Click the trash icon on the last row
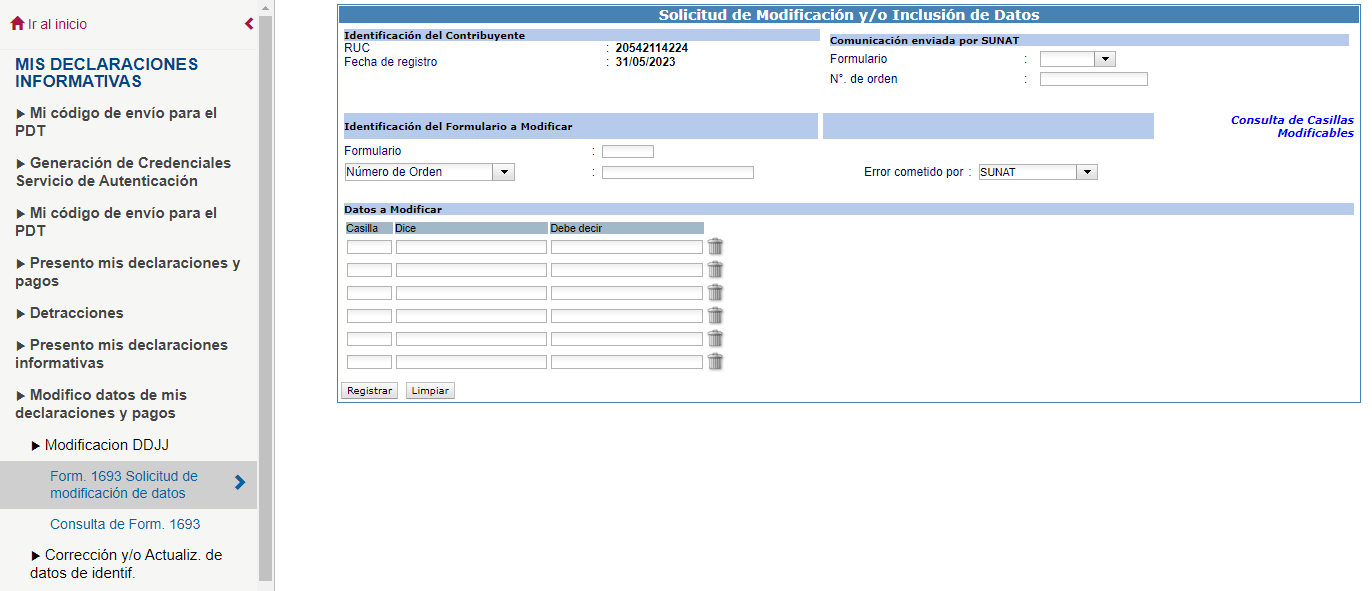This screenshot has width=1372, height=591. click(x=715, y=361)
